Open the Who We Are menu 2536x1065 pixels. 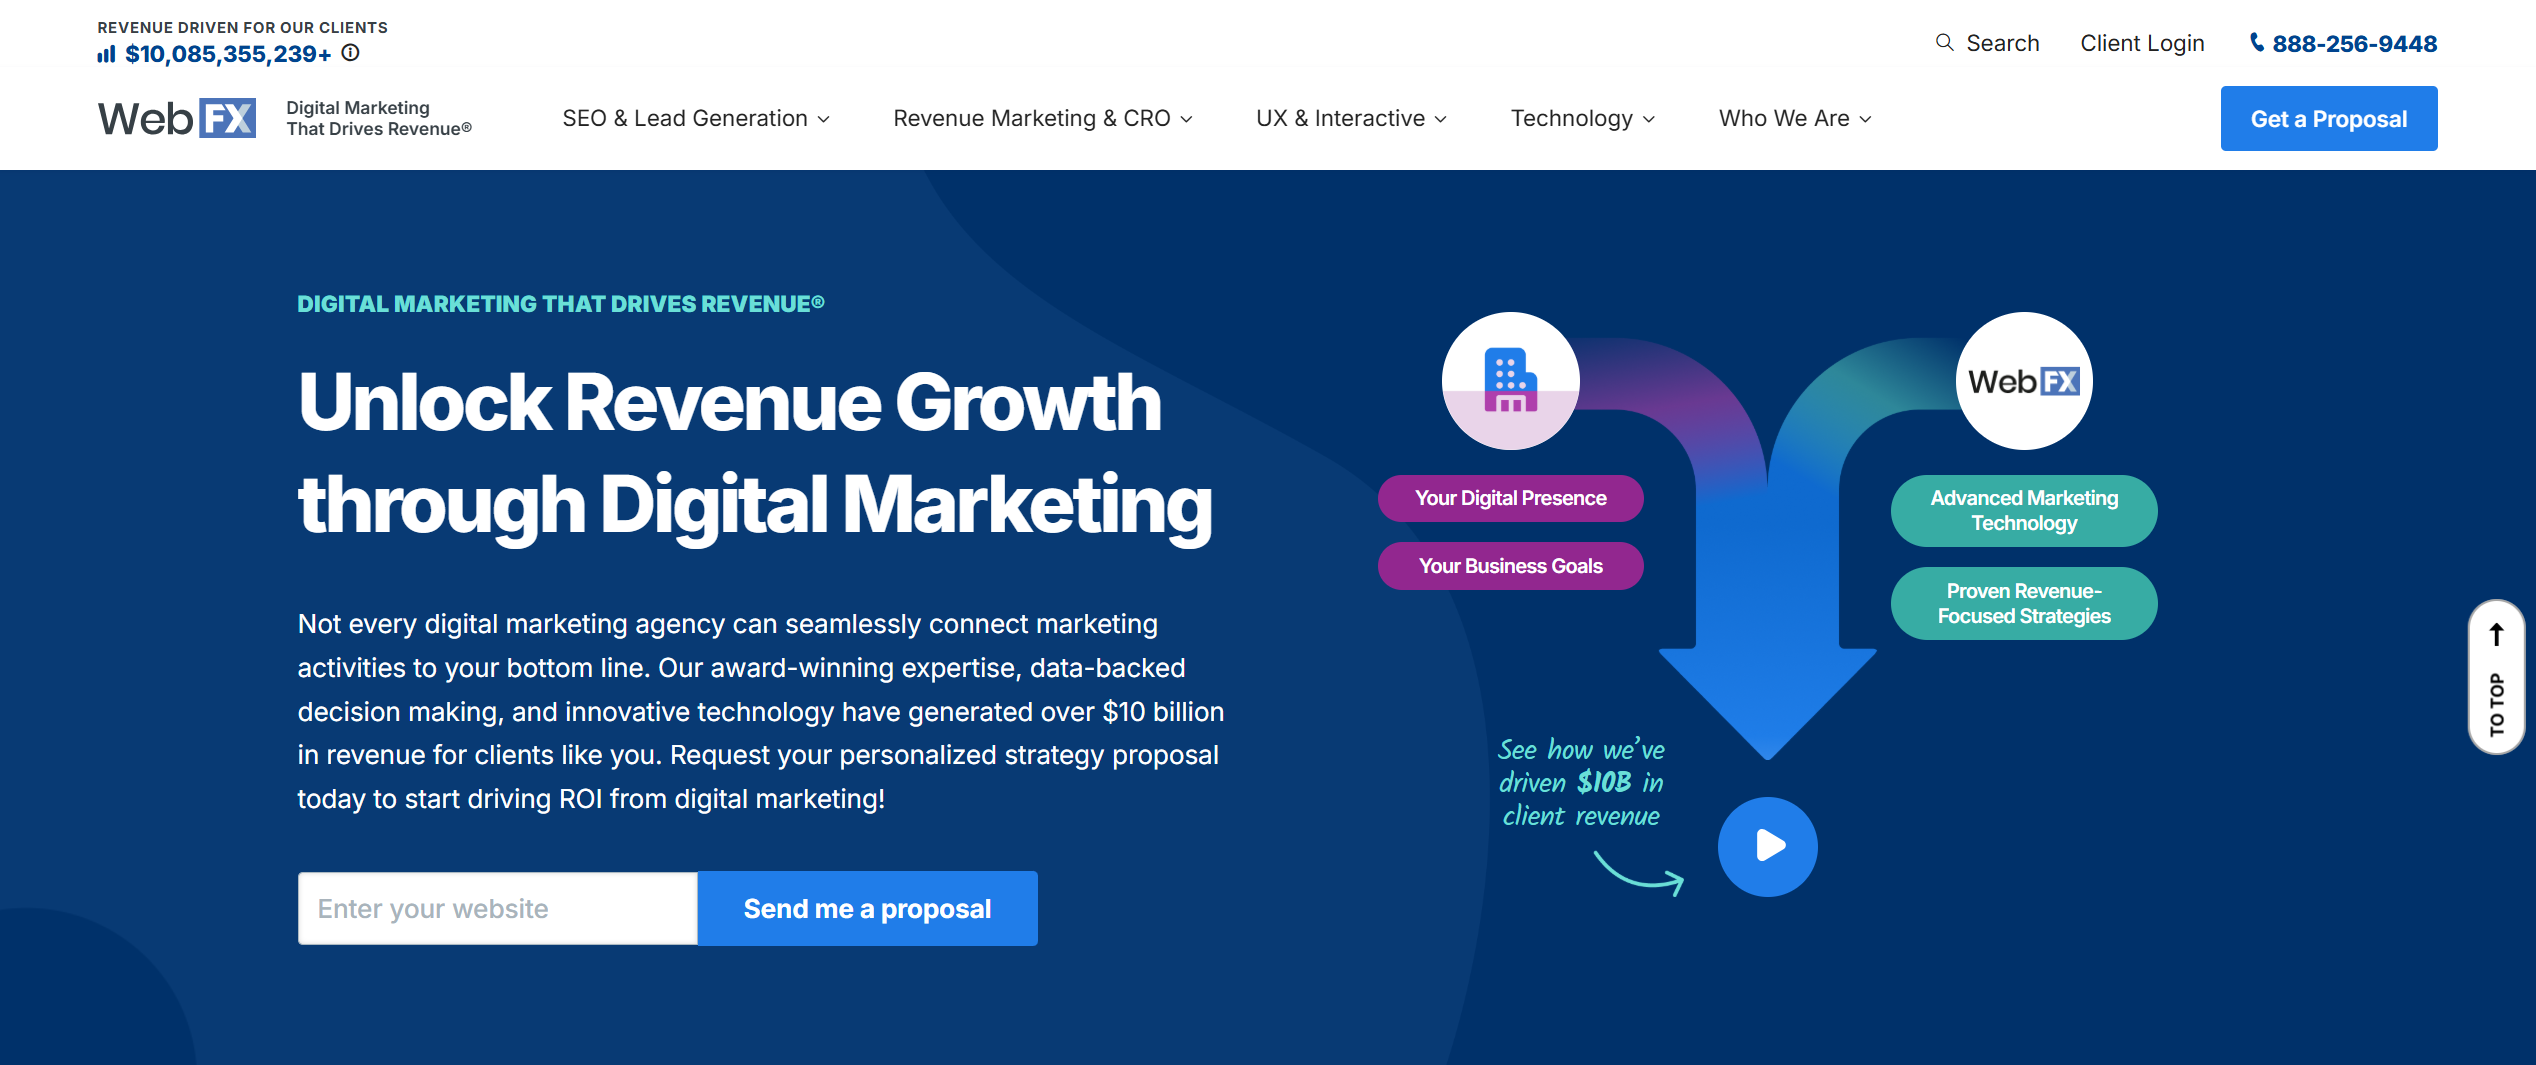click(x=1794, y=118)
